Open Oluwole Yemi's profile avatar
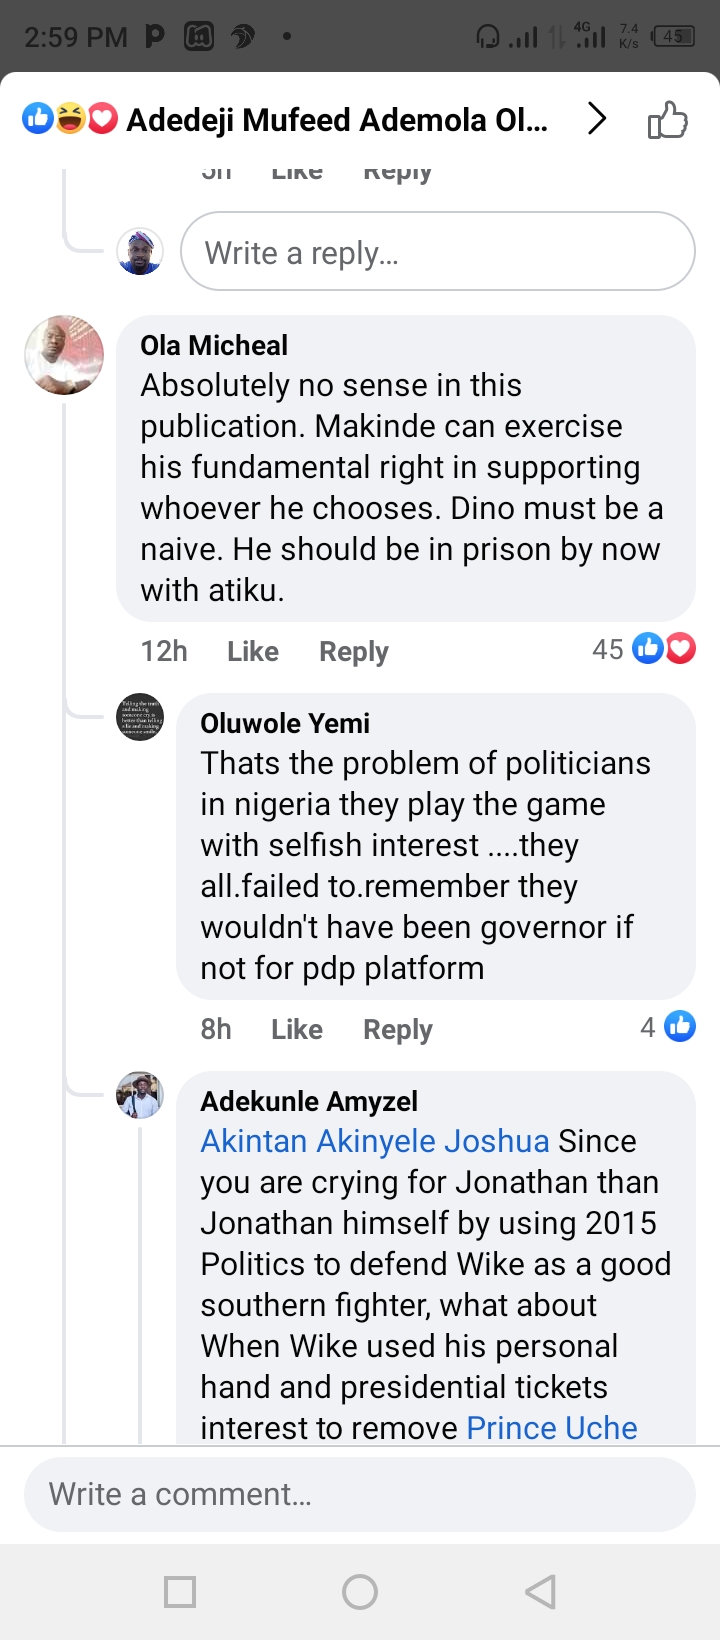This screenshot has width=720, height=1640. tap(140, 717)
